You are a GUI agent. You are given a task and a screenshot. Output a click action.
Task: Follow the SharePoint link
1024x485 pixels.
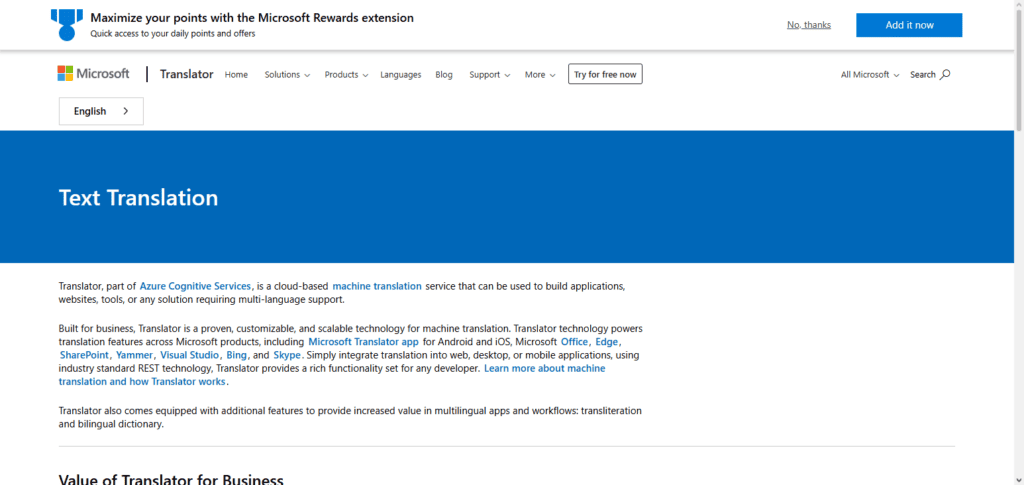tap(84, 355)
